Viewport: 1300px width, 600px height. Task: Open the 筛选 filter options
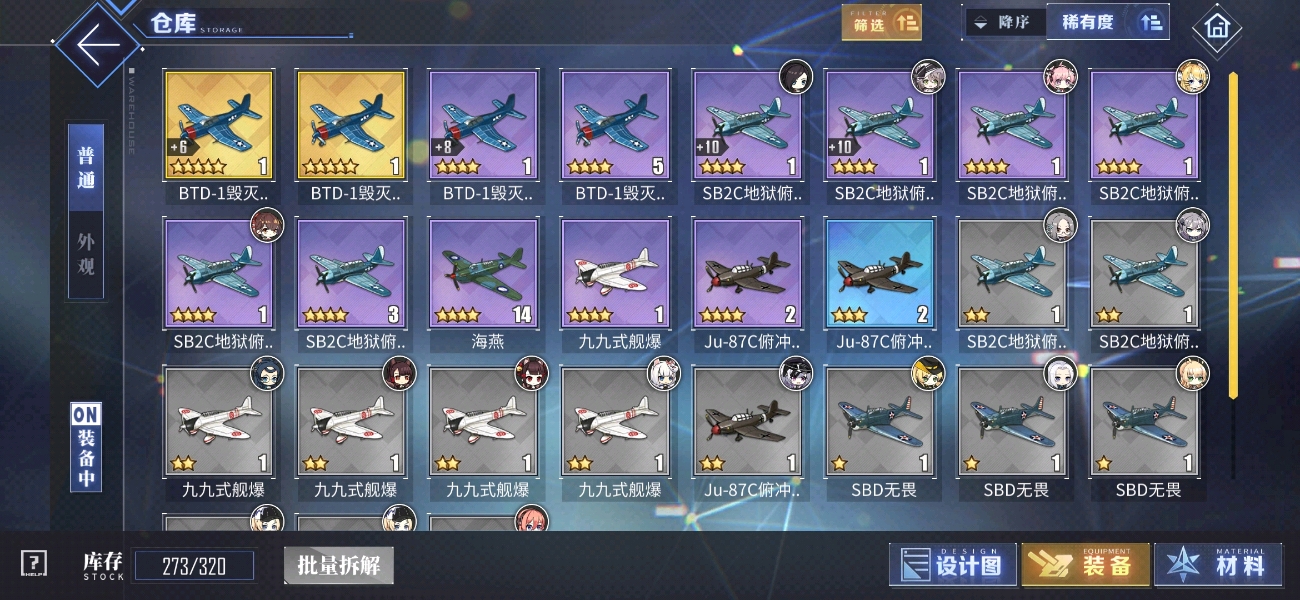pos(881,23)
